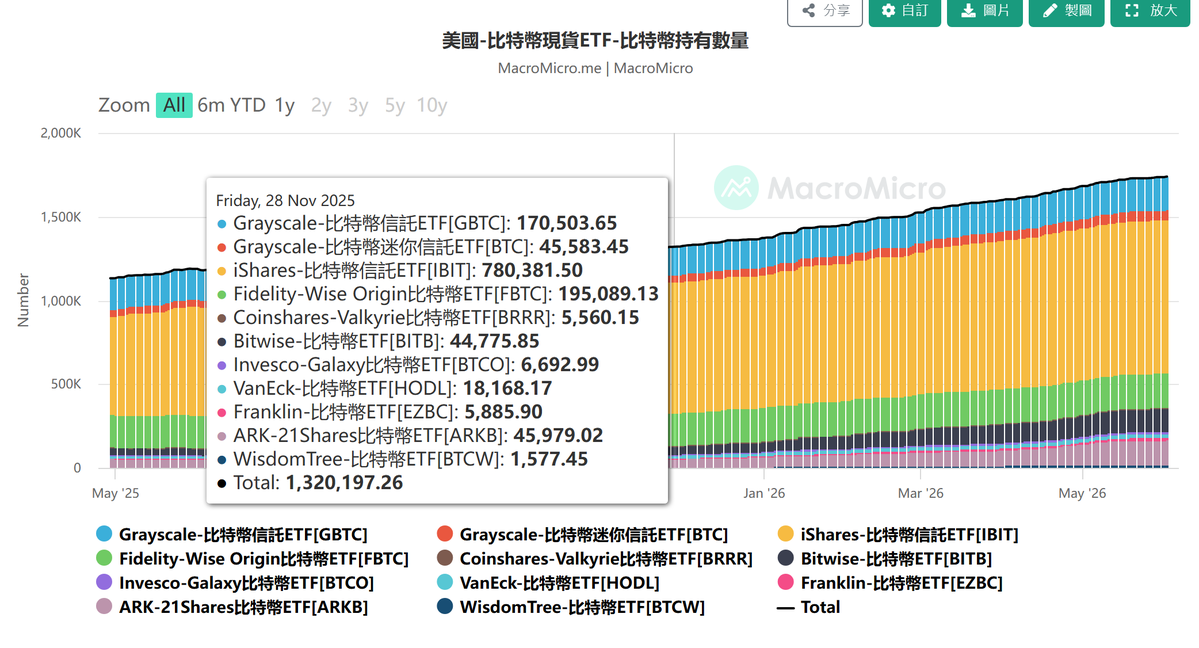1199x648 pixels.
Task: Select the 6m zoom range
Action: (211, 105)
